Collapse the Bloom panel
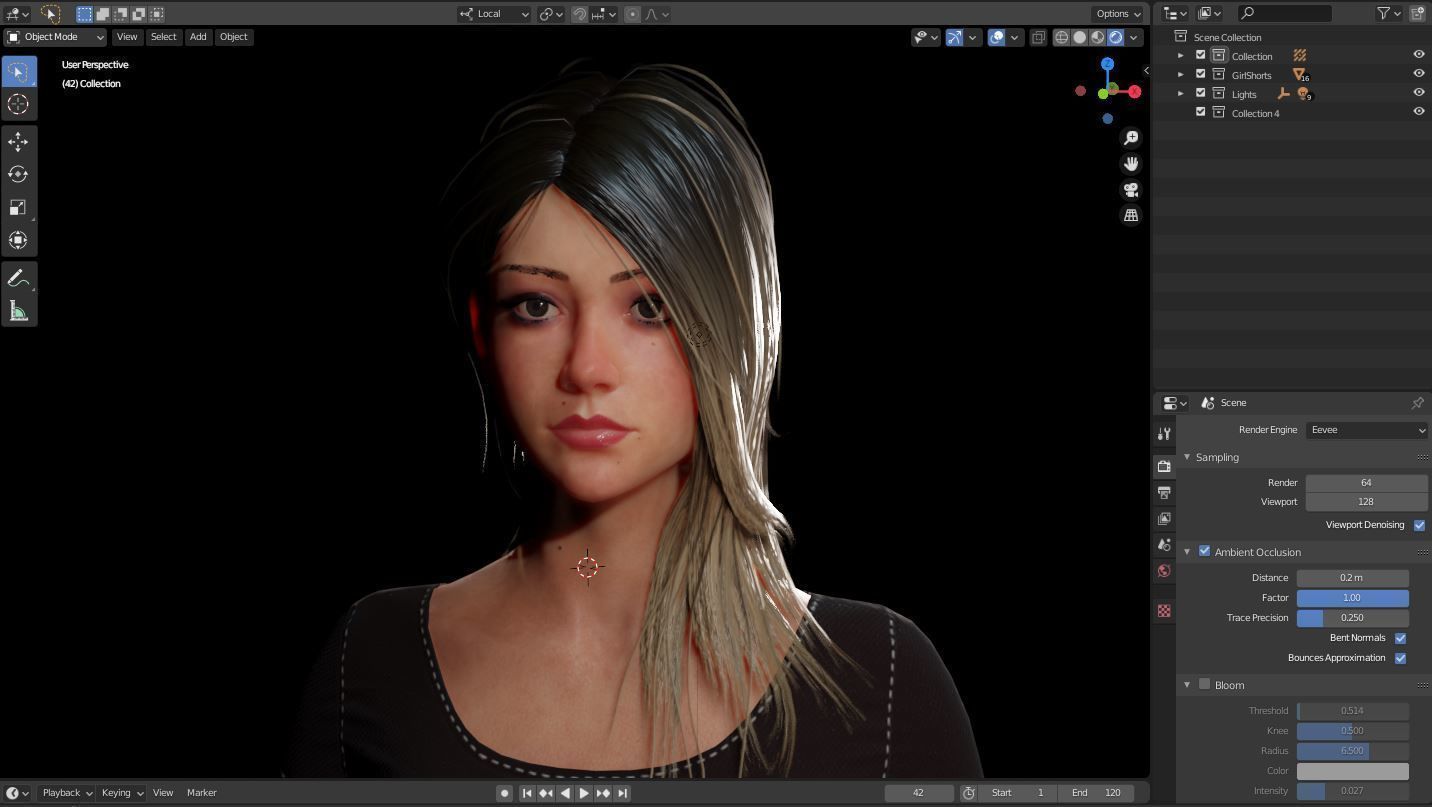Screen dimensions: 1432x807 pos(1187,685)
